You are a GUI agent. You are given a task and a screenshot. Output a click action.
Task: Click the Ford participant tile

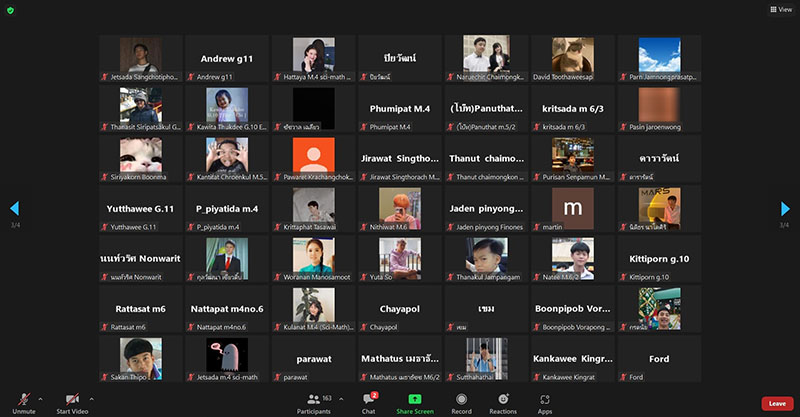point(658,358)
